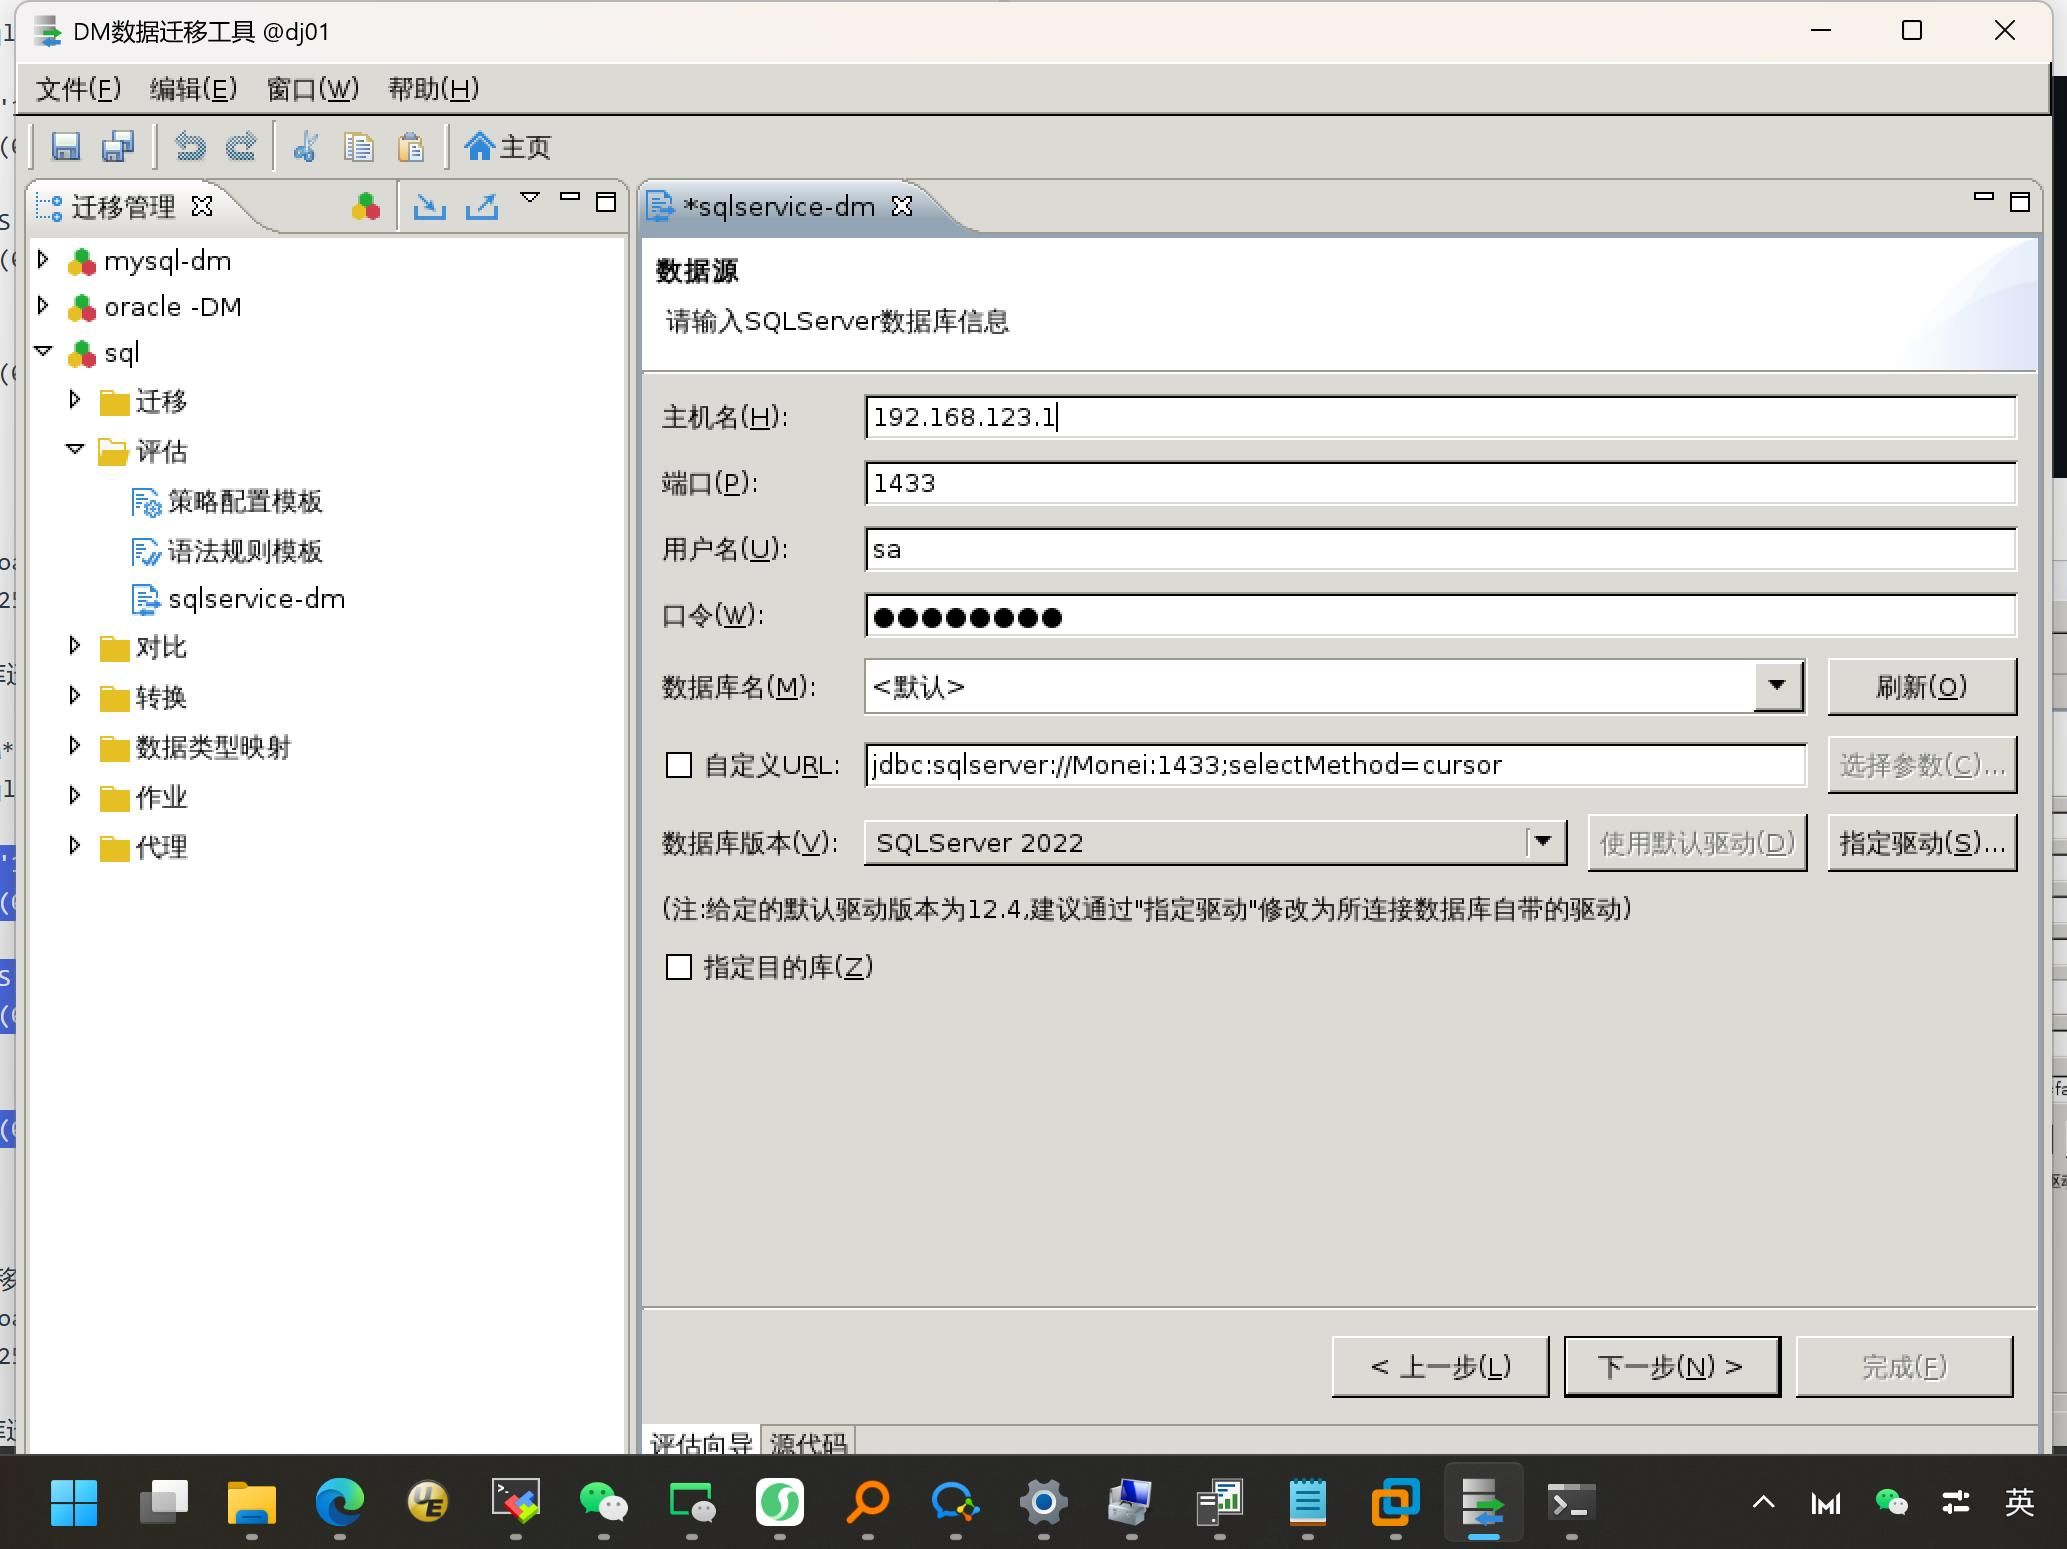Click the 主机名 input field
Image resolution: width=2067 pixels, height=1549 pixels.
(1439, 417)
